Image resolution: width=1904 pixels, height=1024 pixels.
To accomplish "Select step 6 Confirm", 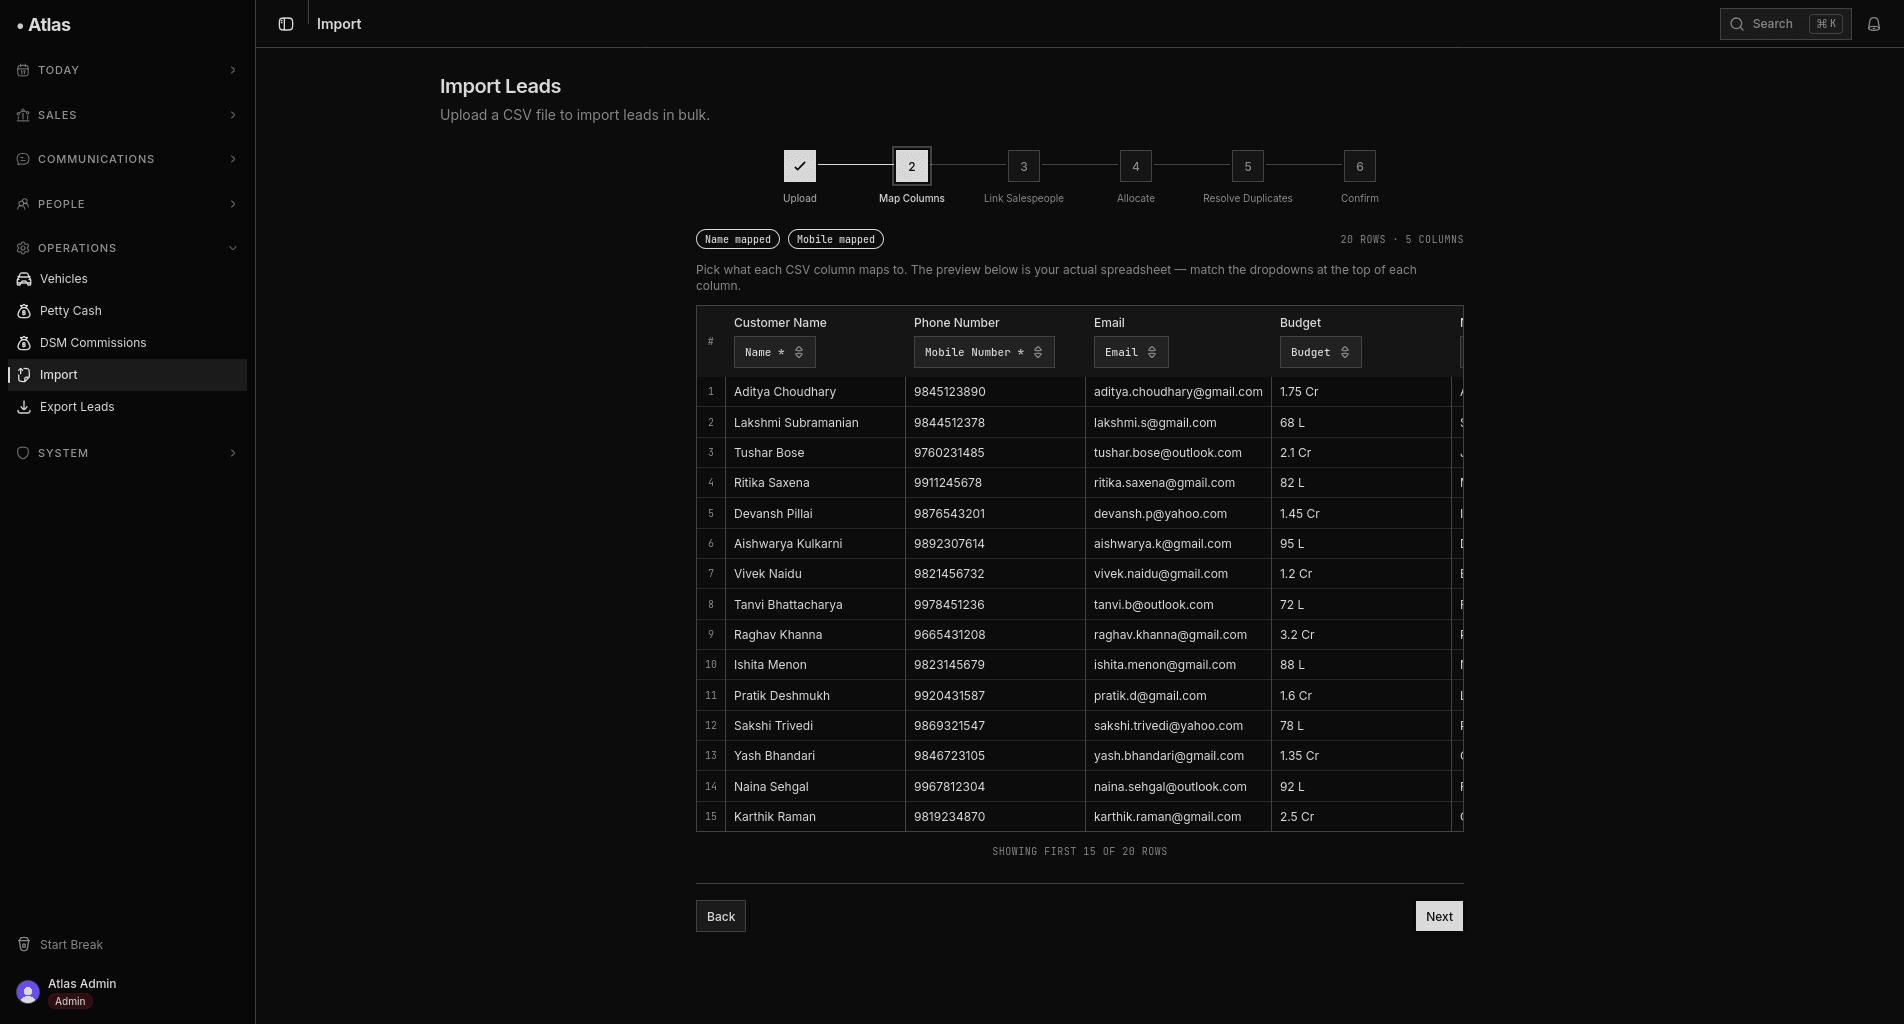I will pyautogui.click(x=1360, y=166).
